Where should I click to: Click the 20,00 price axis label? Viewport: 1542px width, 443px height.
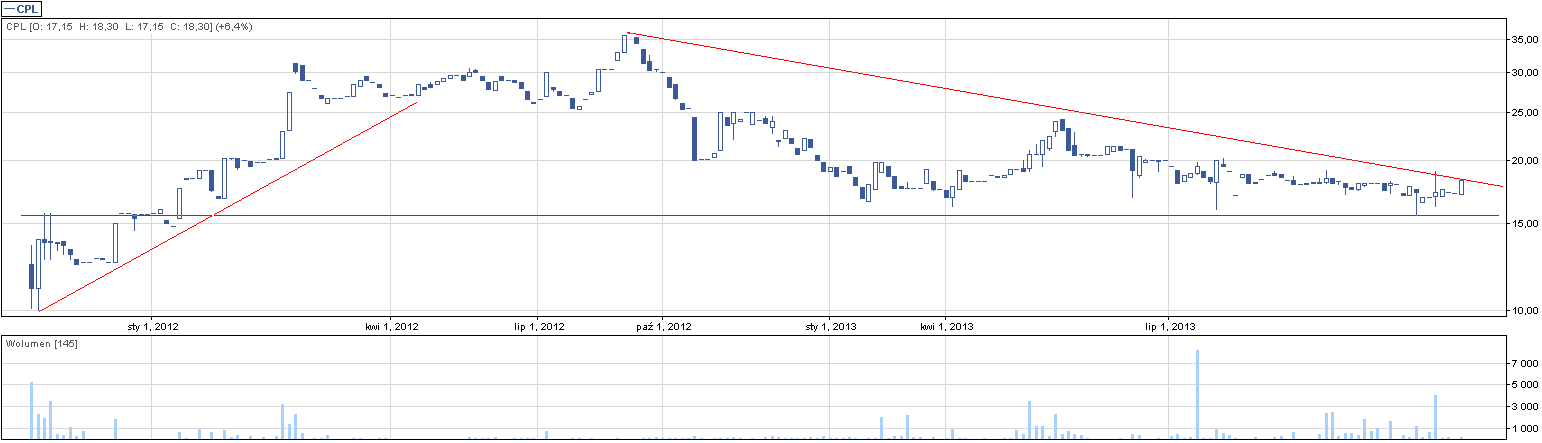point(1524,161)
